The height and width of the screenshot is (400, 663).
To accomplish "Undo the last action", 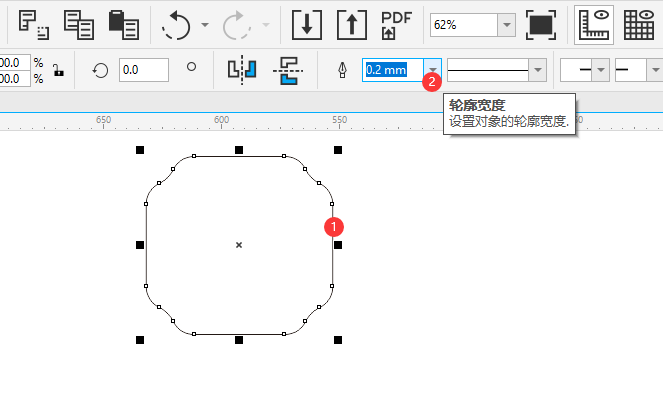I will [177, 25].
